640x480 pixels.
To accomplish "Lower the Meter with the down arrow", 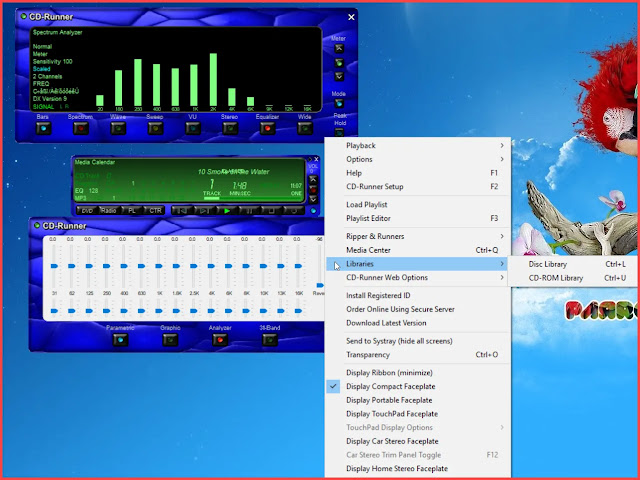I will [x=339, y=76].
